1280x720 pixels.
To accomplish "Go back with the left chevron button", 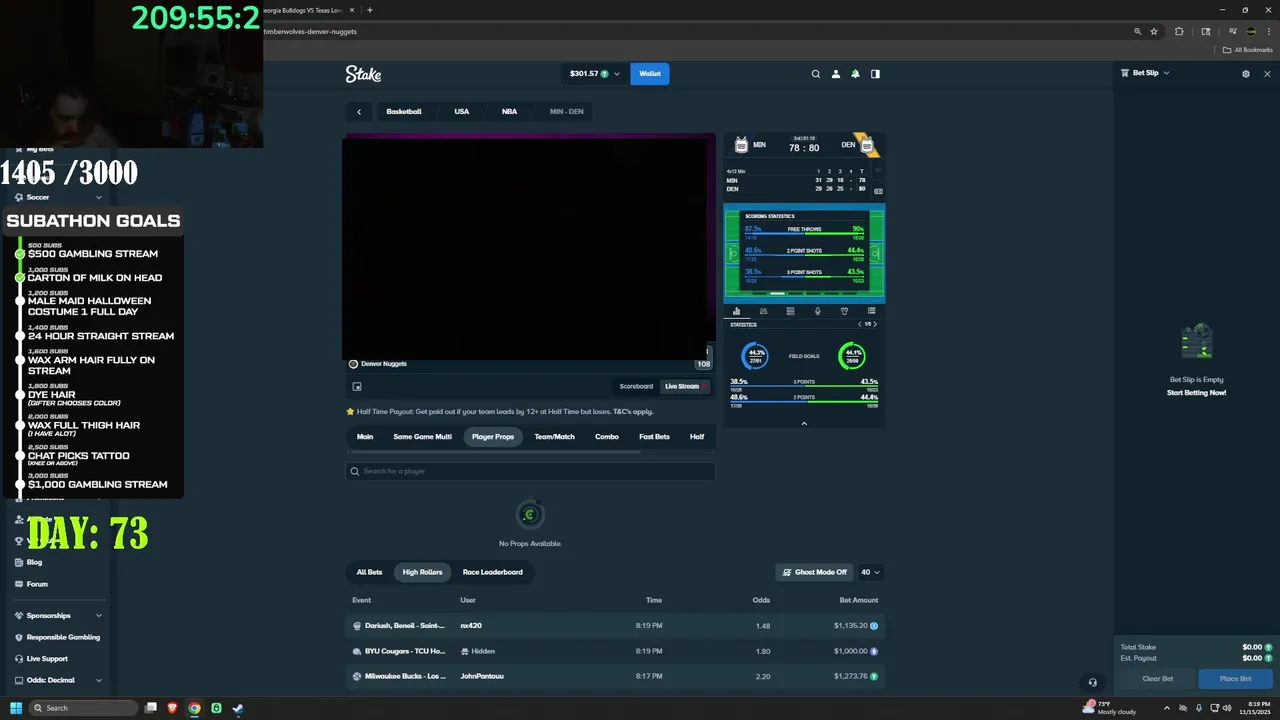I will click(359, 112).
